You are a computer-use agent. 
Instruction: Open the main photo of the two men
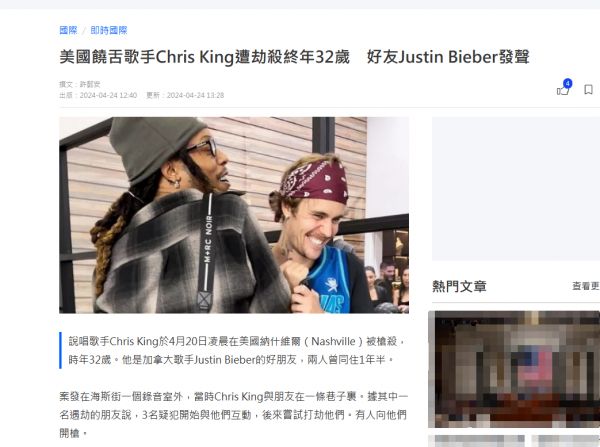(x=234, y=215)
